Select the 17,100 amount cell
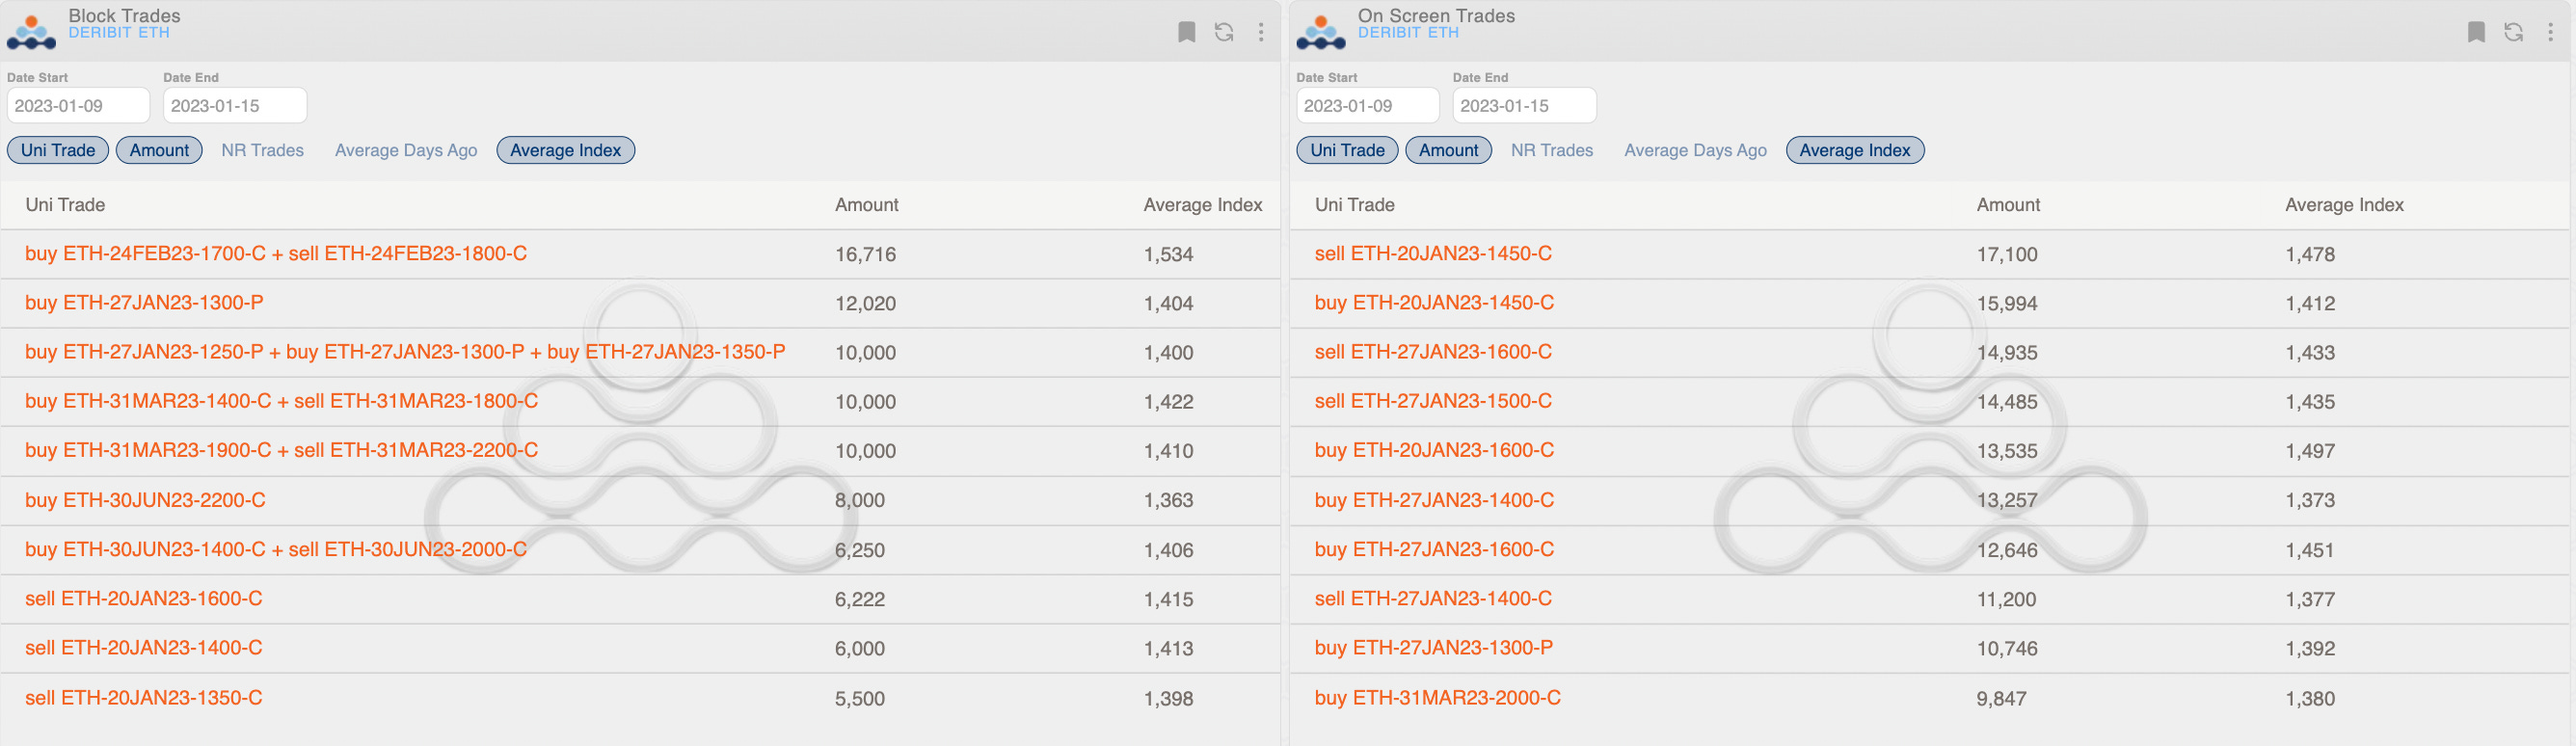Viewport: 2576px width, 746px height. point(2006,254)
